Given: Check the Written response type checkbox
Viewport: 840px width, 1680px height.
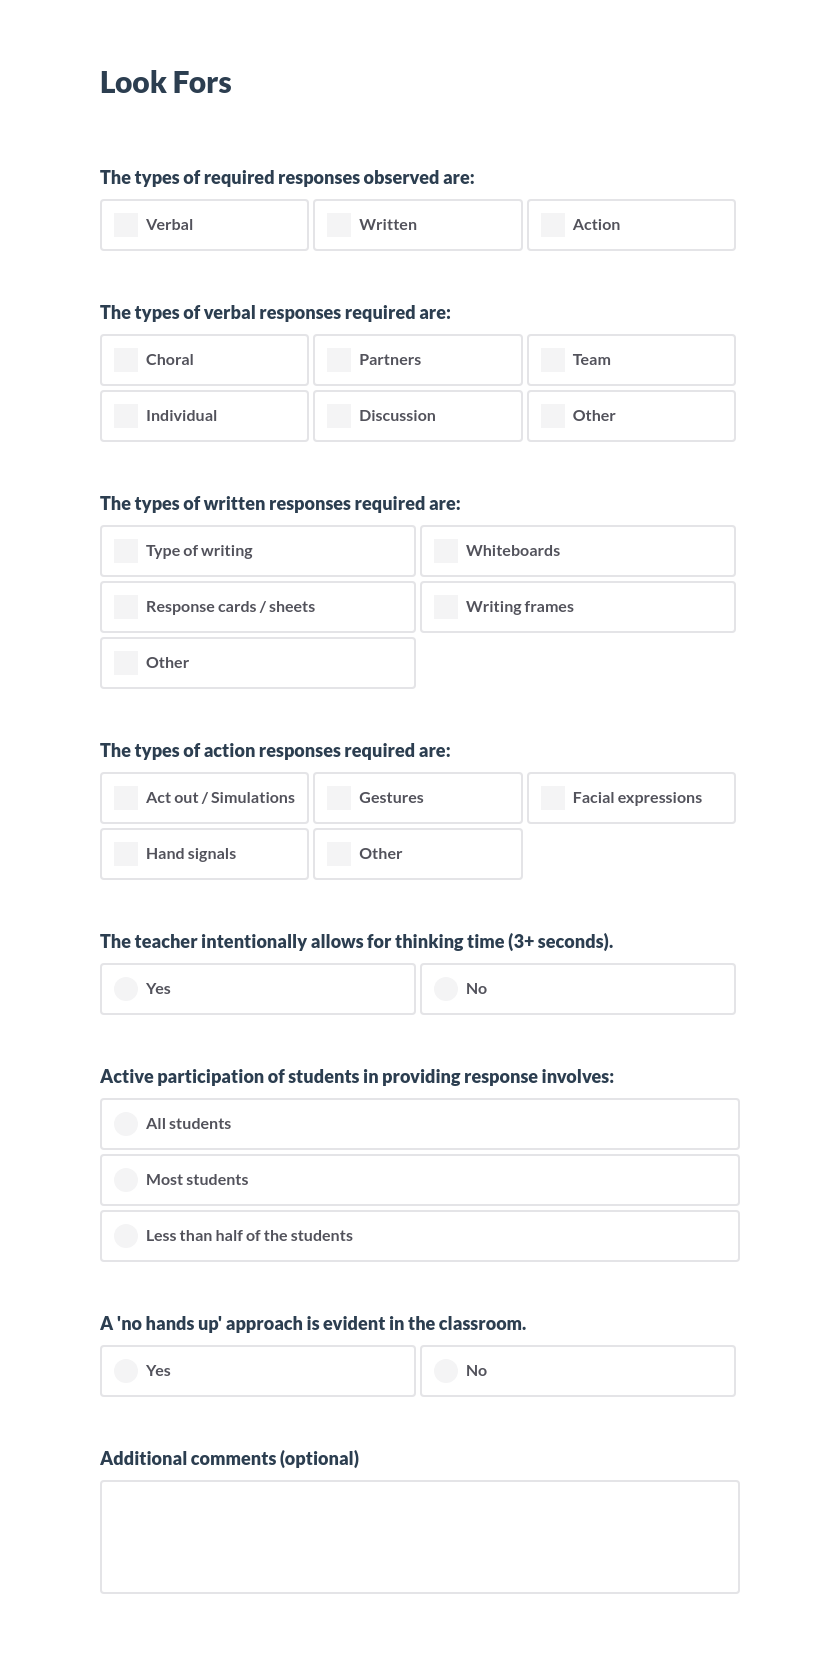Looking at the screenshot, I should (x=339, y=225).
